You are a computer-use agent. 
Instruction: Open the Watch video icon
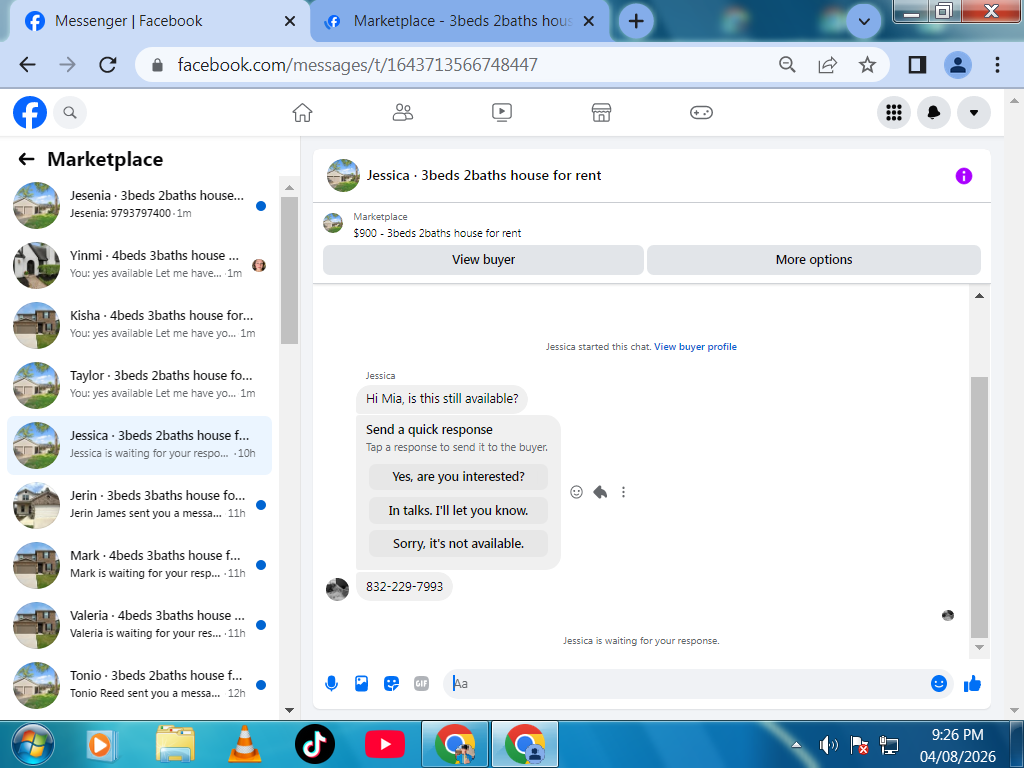pyautogui.click(x=502, y=112)
